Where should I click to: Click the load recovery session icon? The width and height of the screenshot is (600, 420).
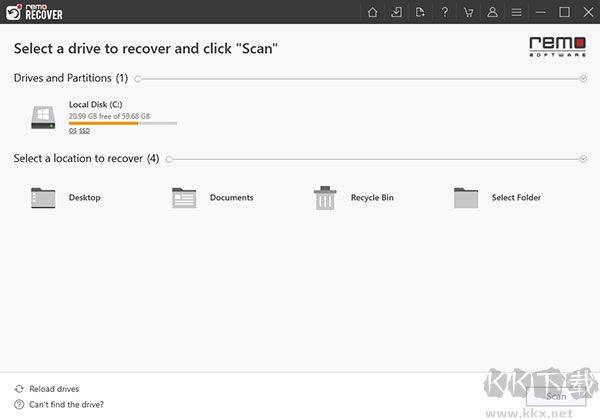(396, 12)
